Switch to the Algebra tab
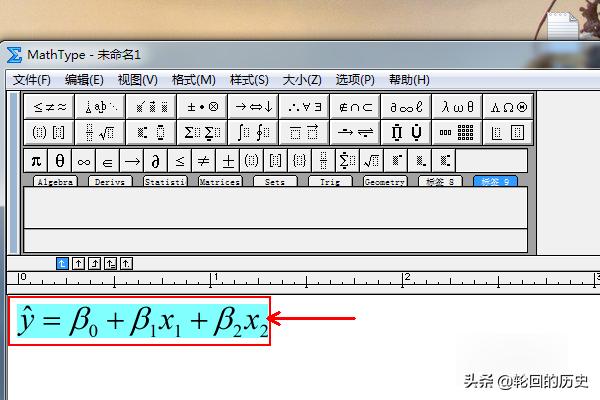 [55, 182]
